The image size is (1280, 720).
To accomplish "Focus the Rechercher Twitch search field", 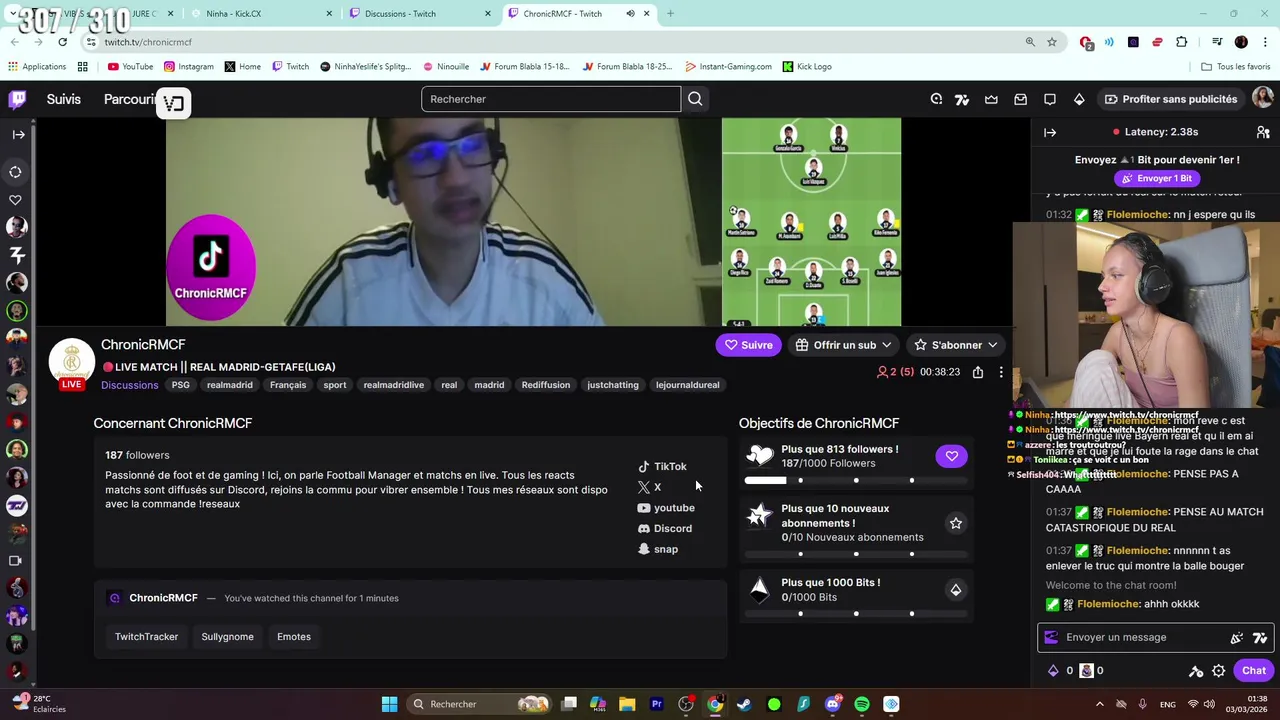I will (551, 99).
